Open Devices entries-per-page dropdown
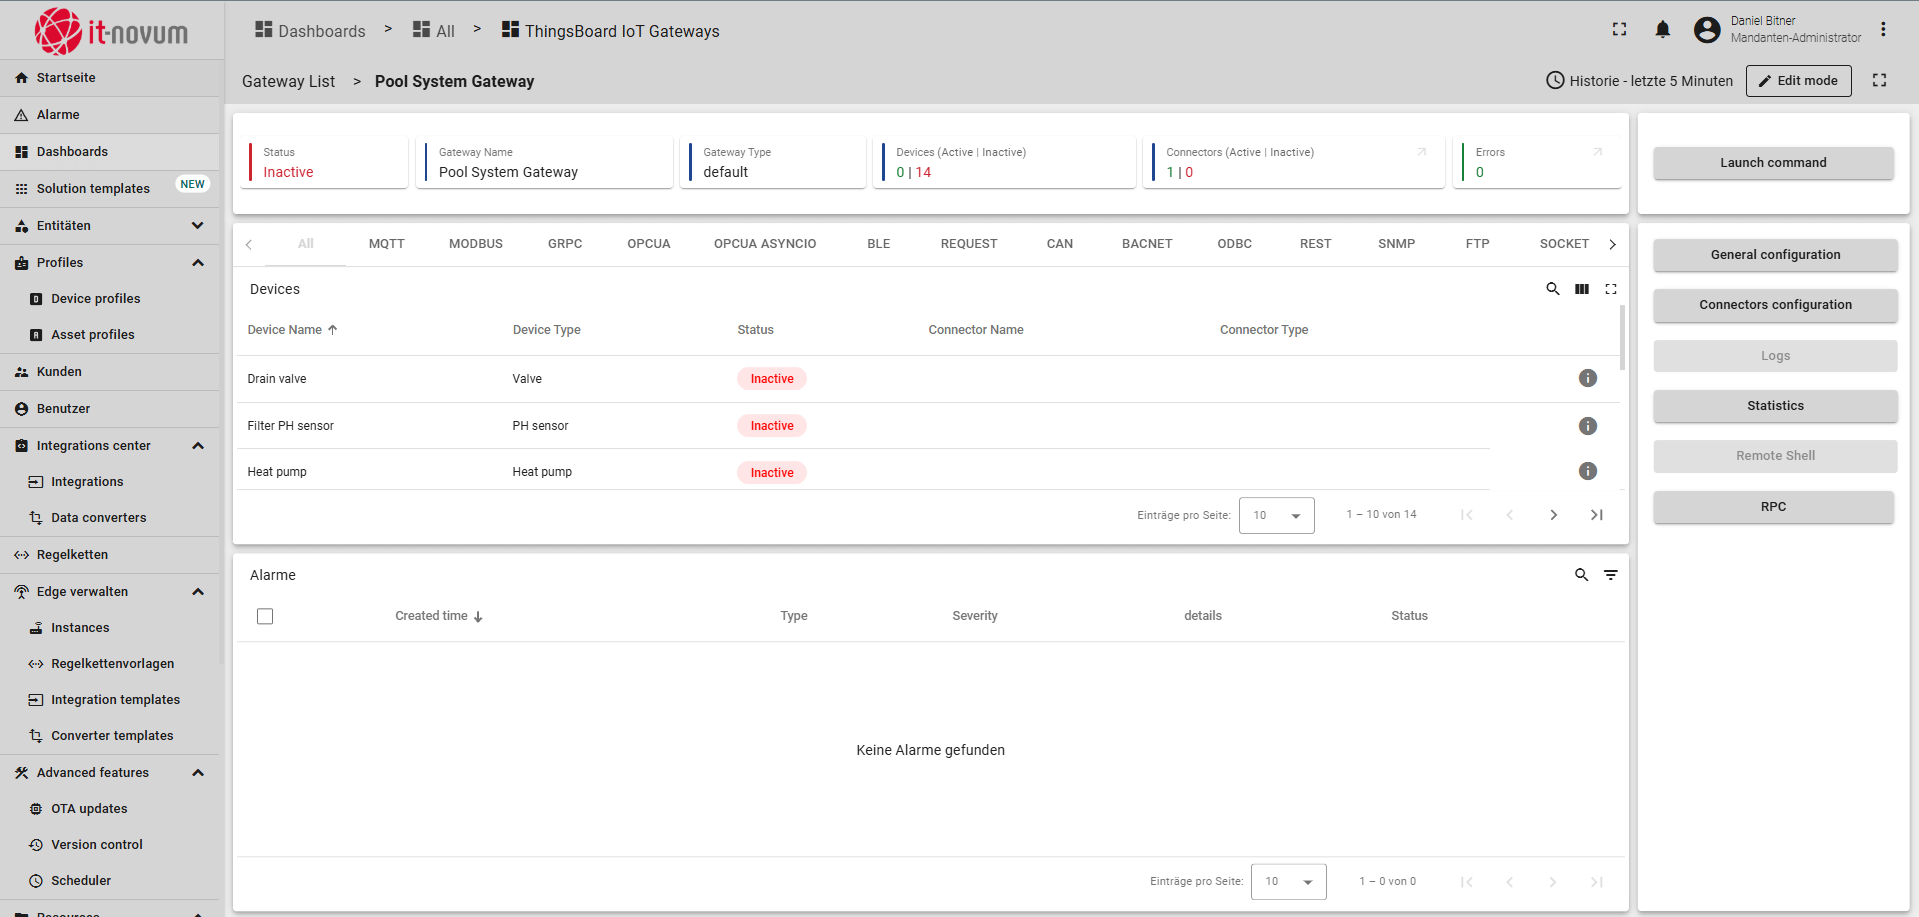This screenshot has width=1919, height=917. click(x=1276, y=515)
